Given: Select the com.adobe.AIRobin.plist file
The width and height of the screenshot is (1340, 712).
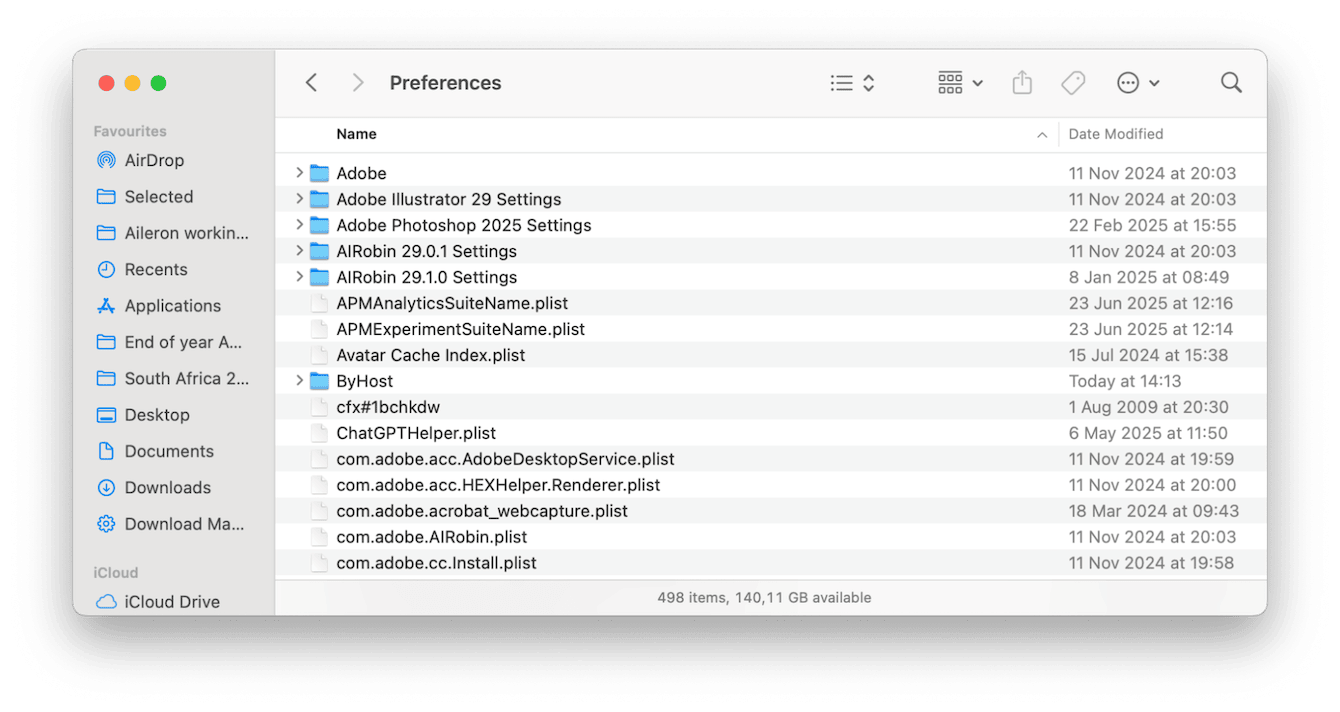Looking at the screenshot, I should click(x=431, y=537).
